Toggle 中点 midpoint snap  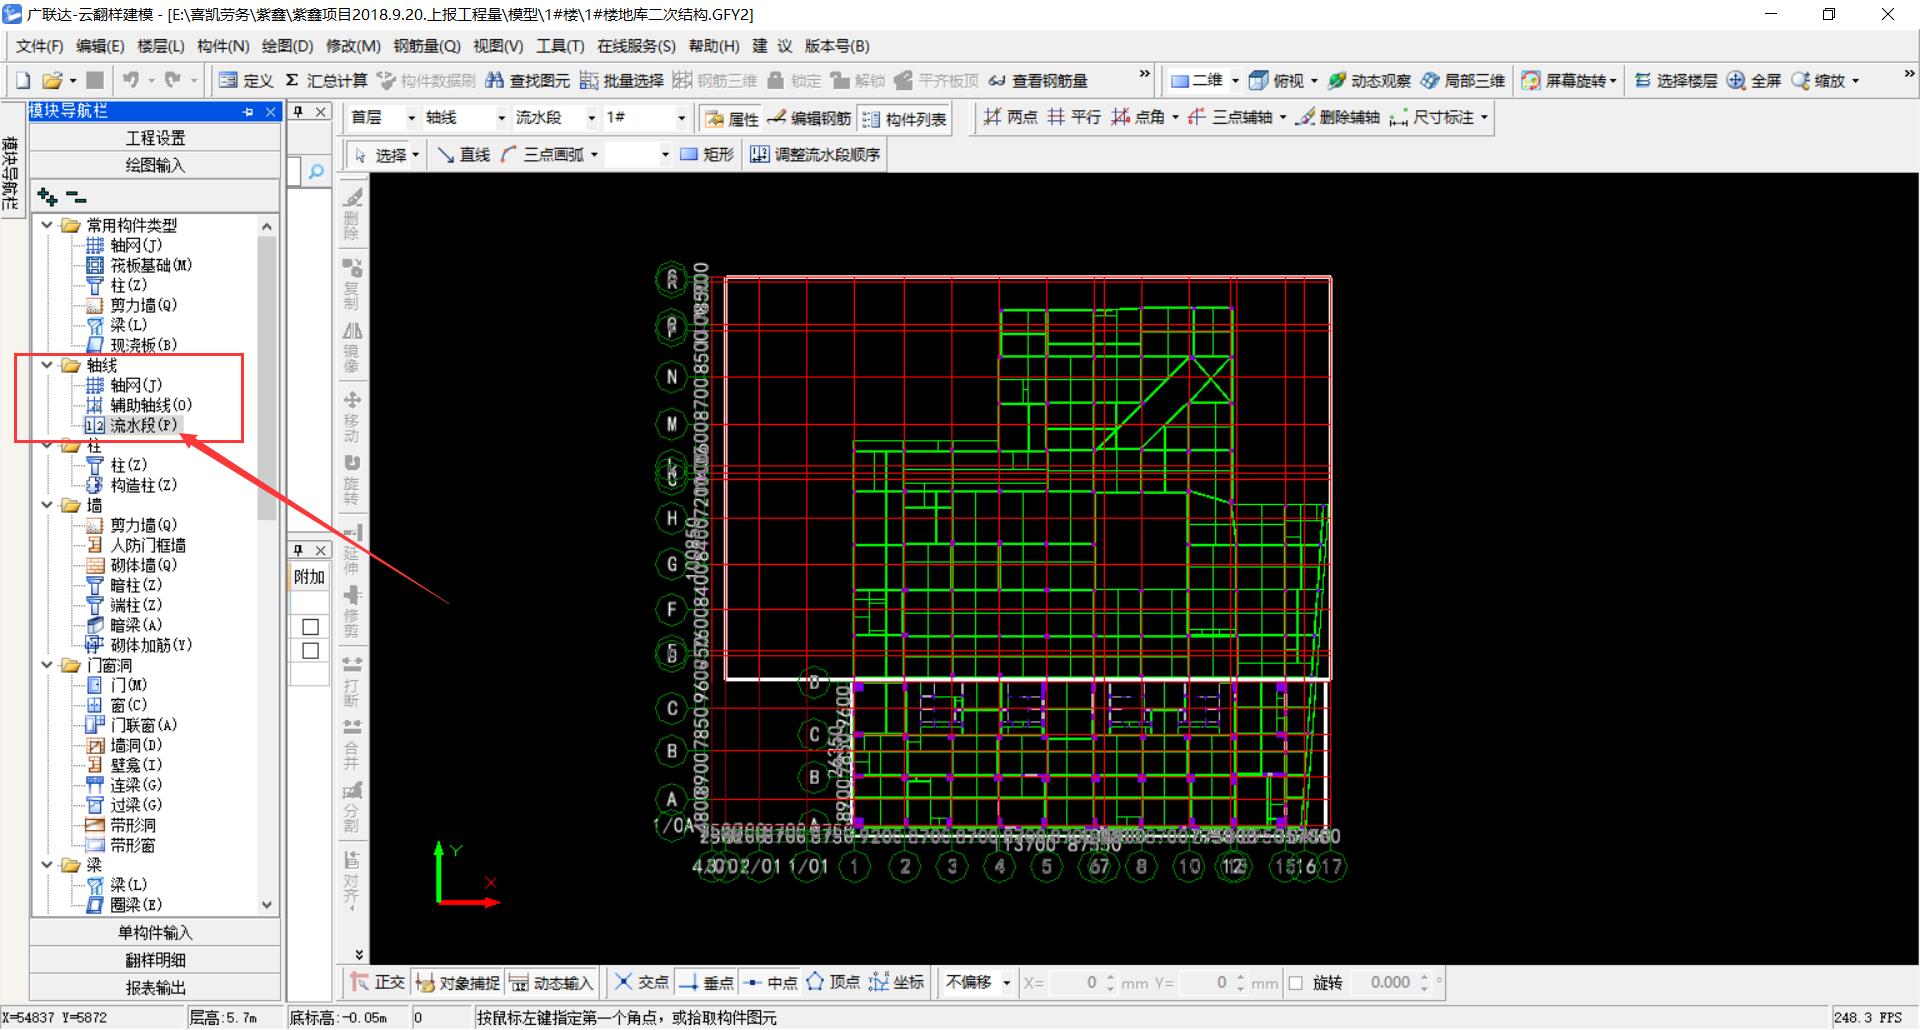[770, 982]
